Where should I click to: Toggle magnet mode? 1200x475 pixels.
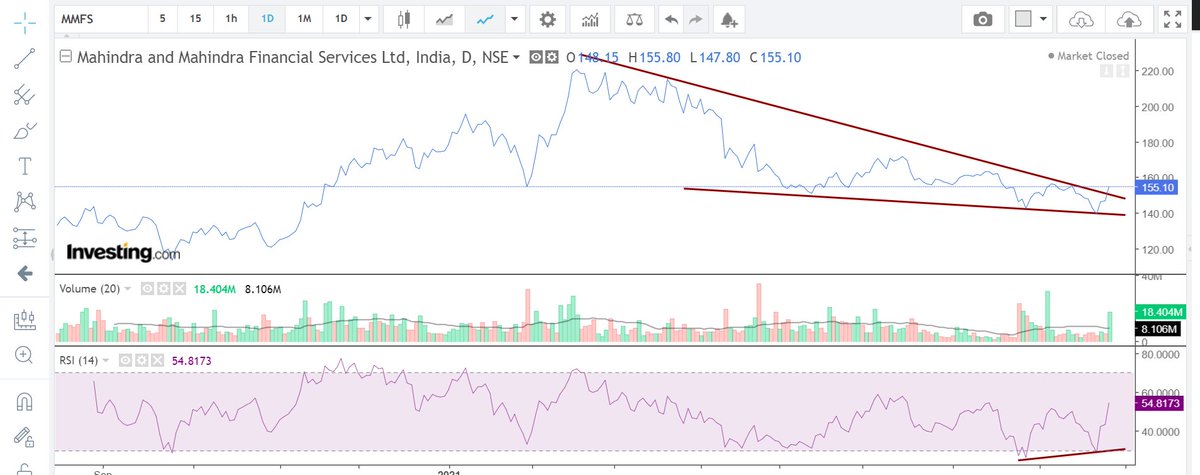click(x=25, y=401)
